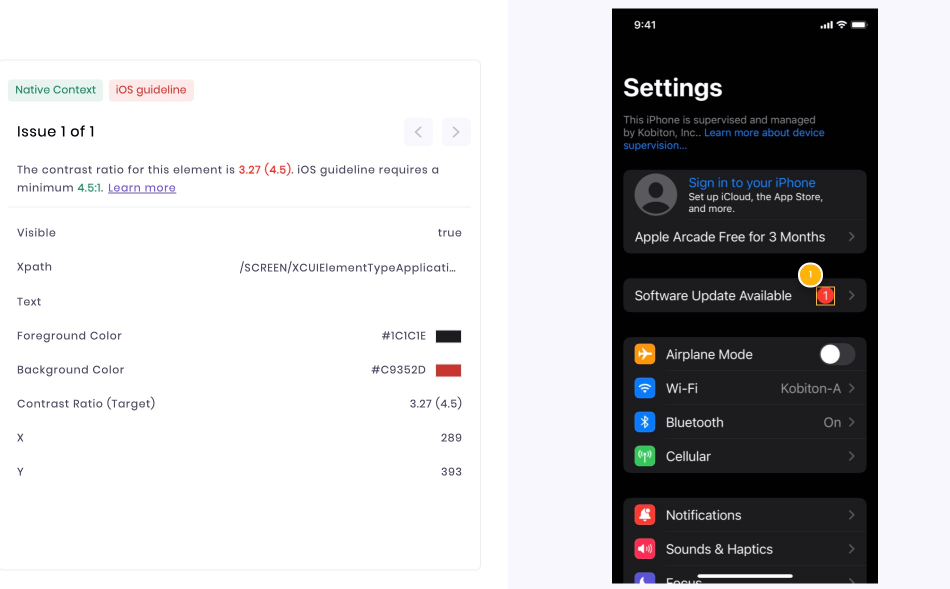Screen dimensions: 950x589
Task: Go to the next issue arrow
Action: [456, 132]
